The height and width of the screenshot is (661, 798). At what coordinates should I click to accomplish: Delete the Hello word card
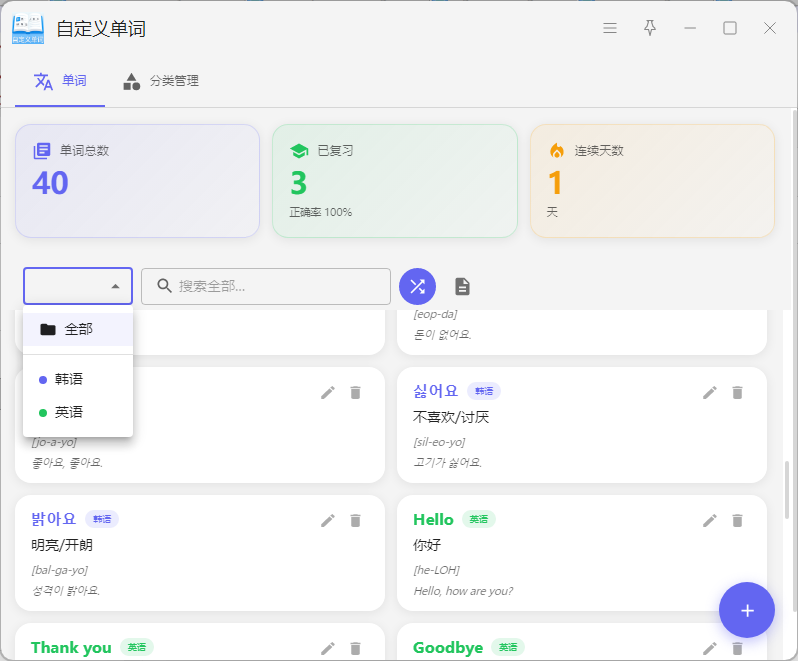(738, 520)
